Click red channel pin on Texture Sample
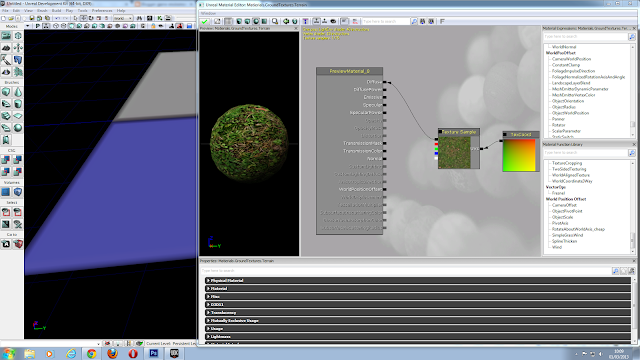Screen dimensions: 640x360 click(436, 144)
